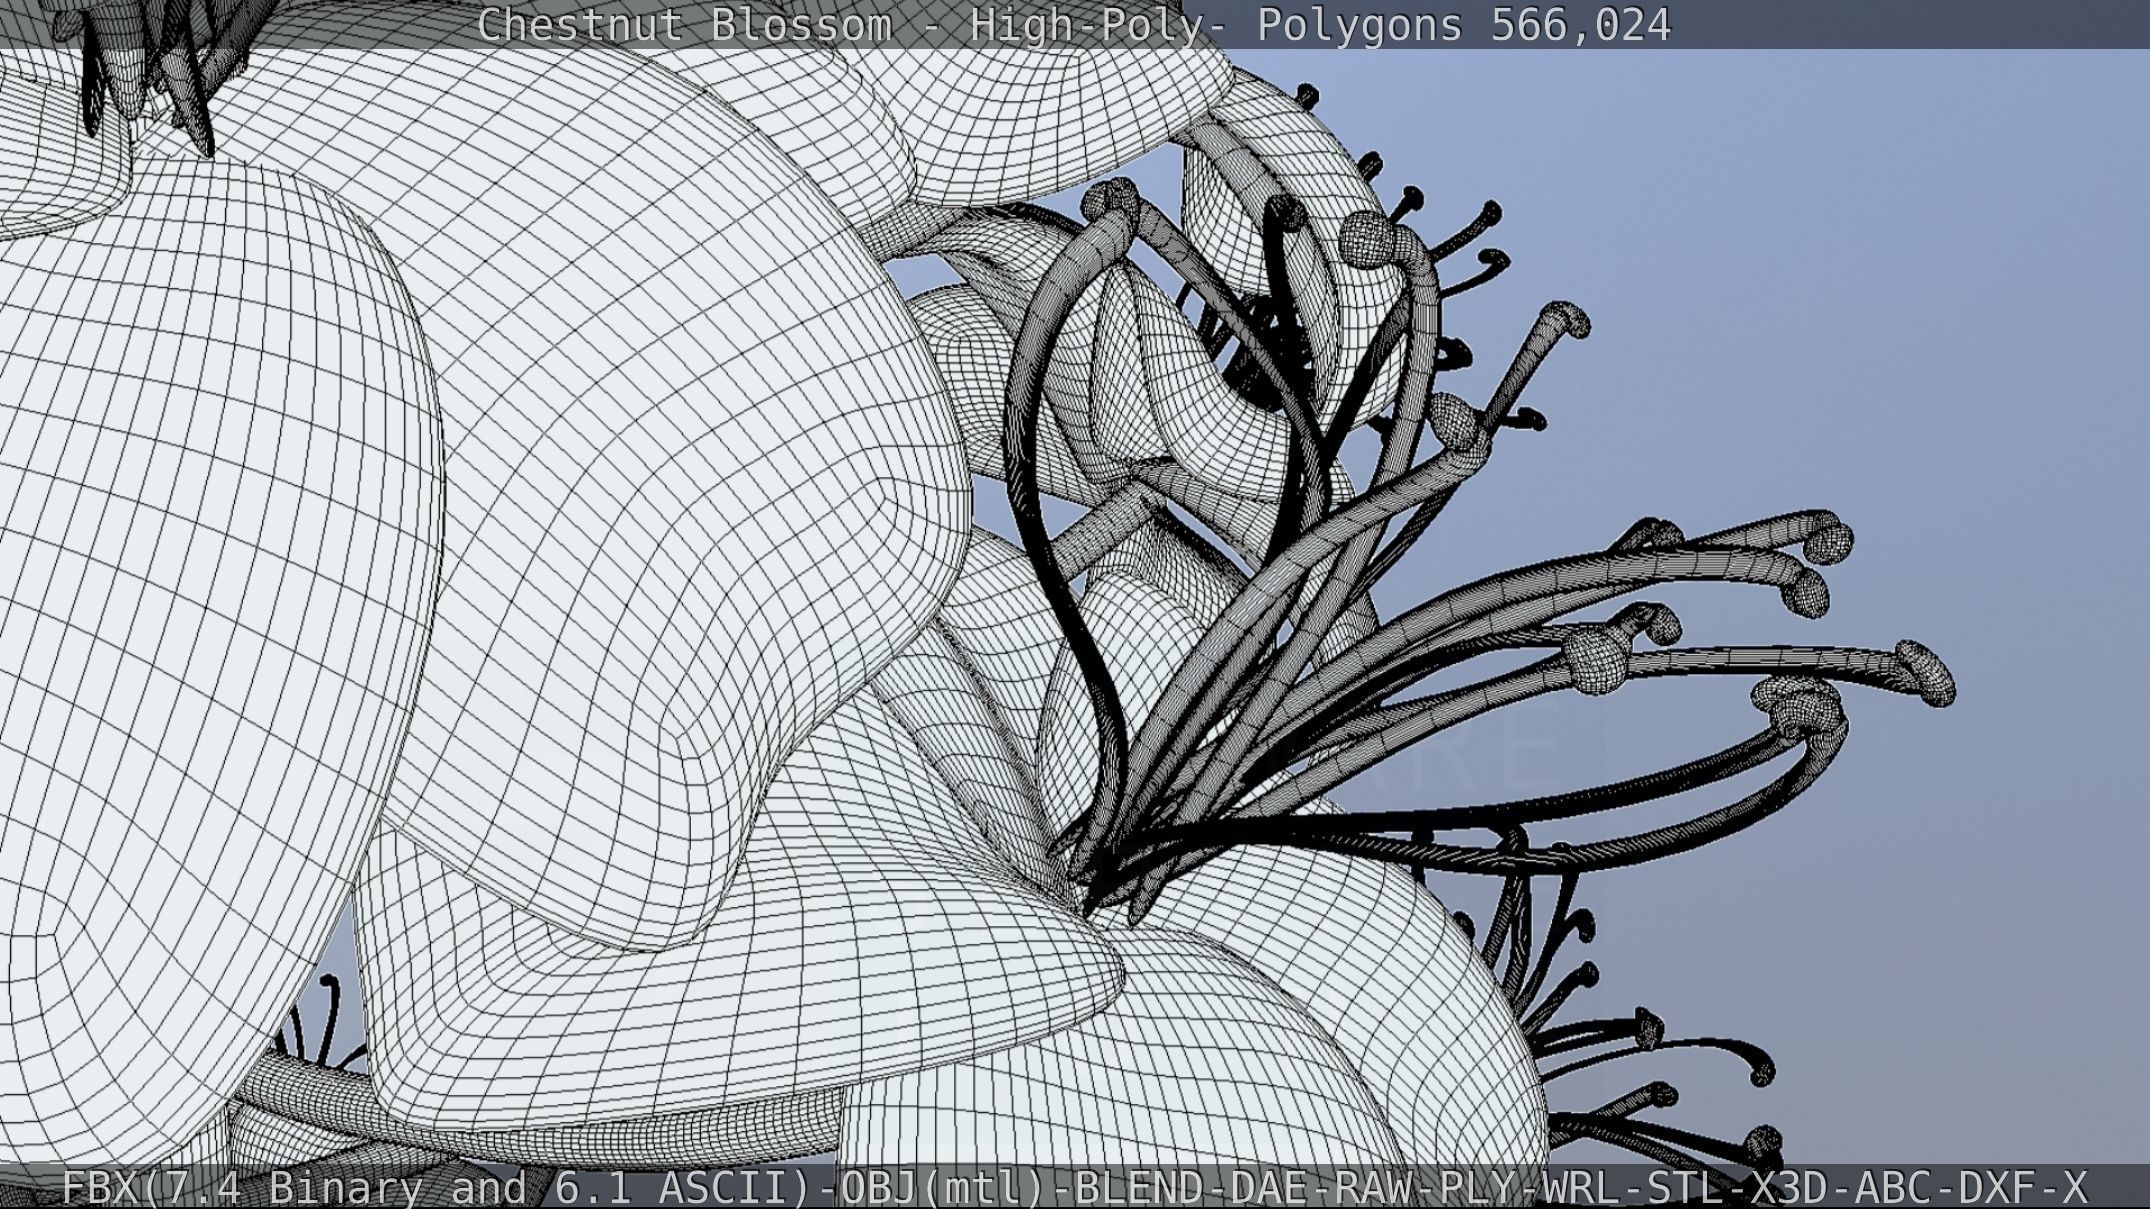The width and height of the screenshot is (2150, 1209).
Task: Click the DXF format label
Action: [x=1998, y=1188]
